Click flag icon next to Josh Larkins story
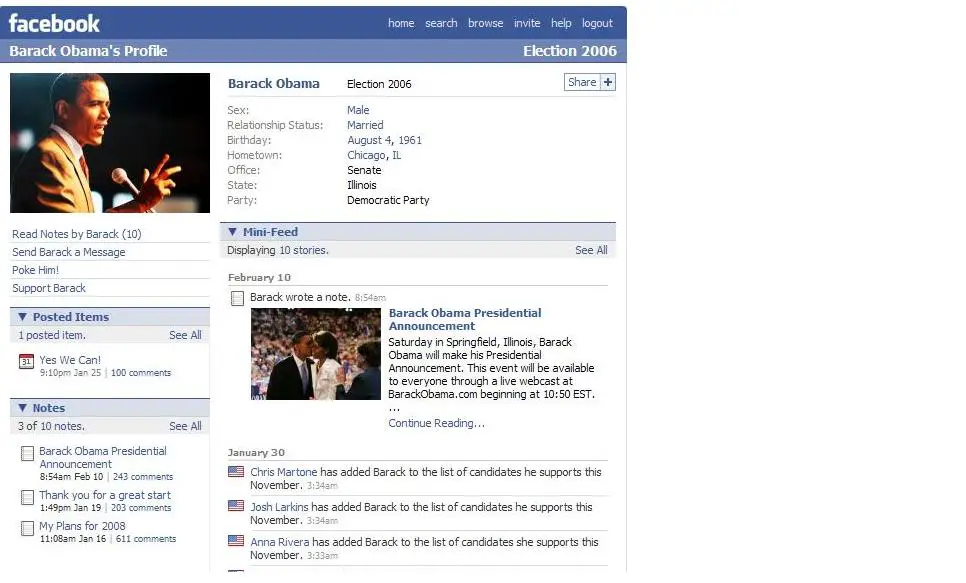Screen dimensions: 966x583 [236, 505]
